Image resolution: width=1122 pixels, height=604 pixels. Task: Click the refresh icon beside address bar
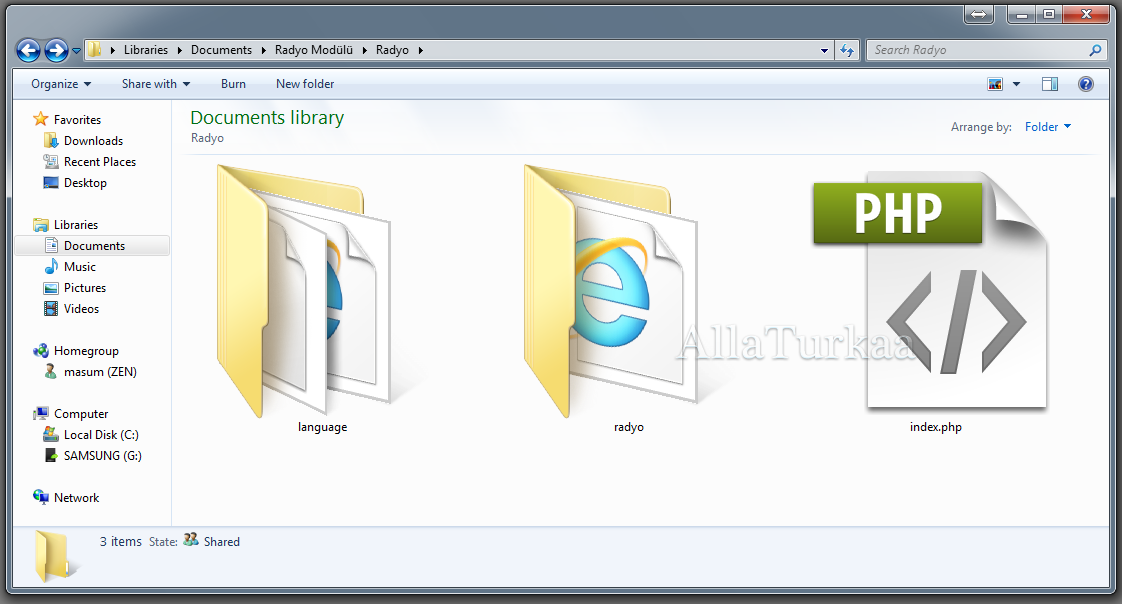847,50
